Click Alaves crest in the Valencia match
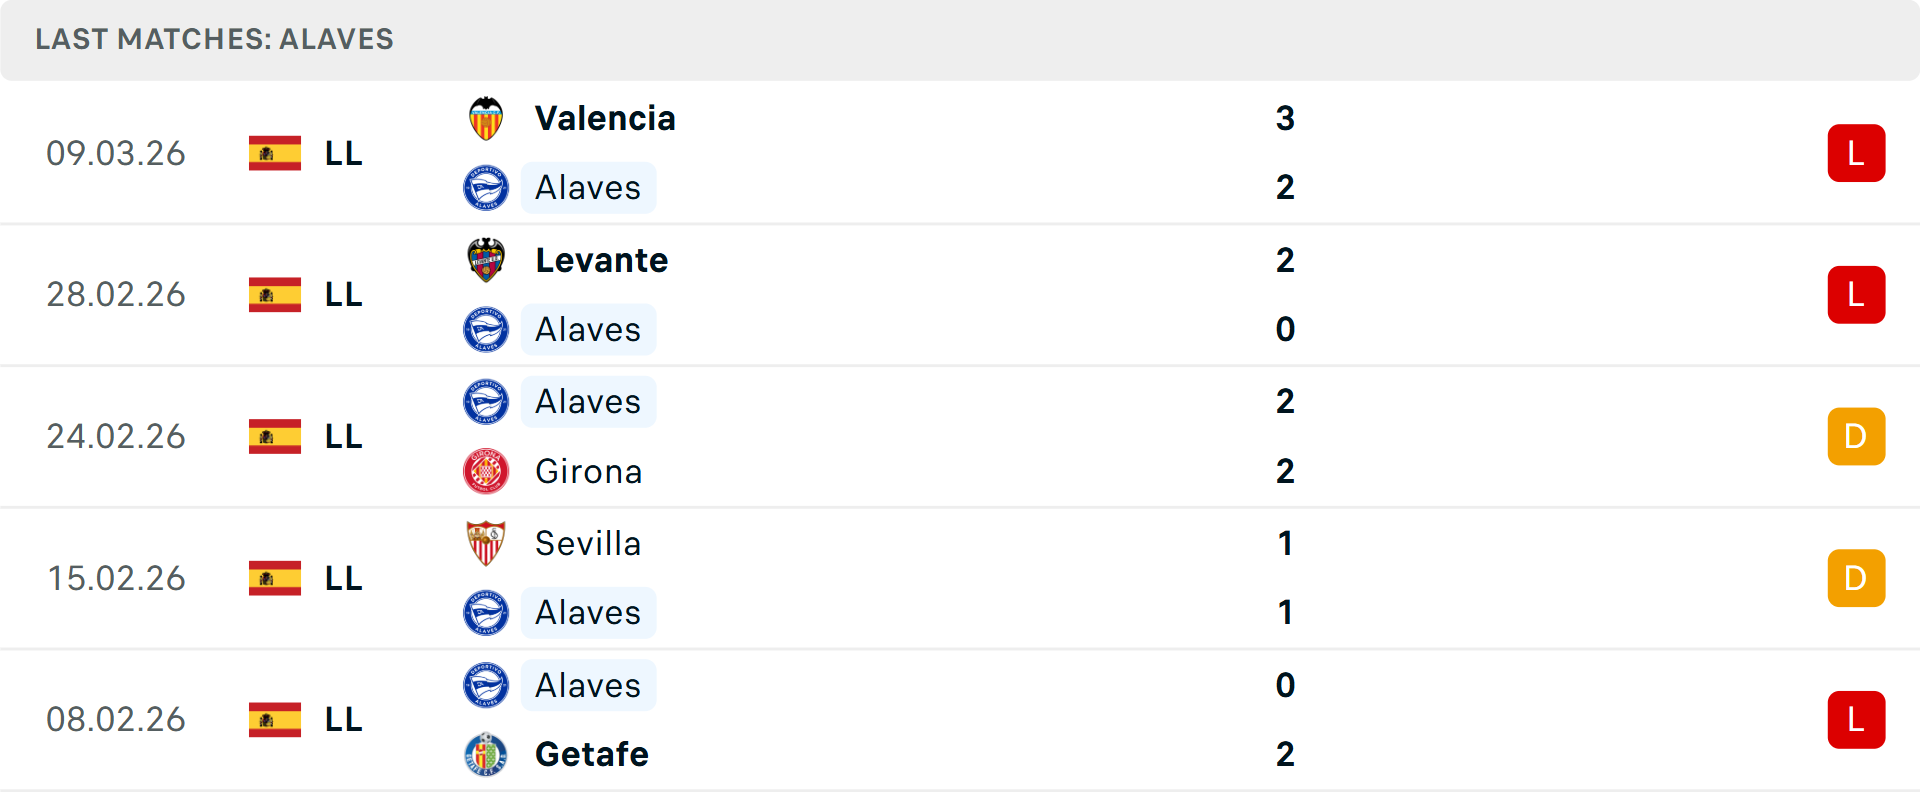 point(486,188)
